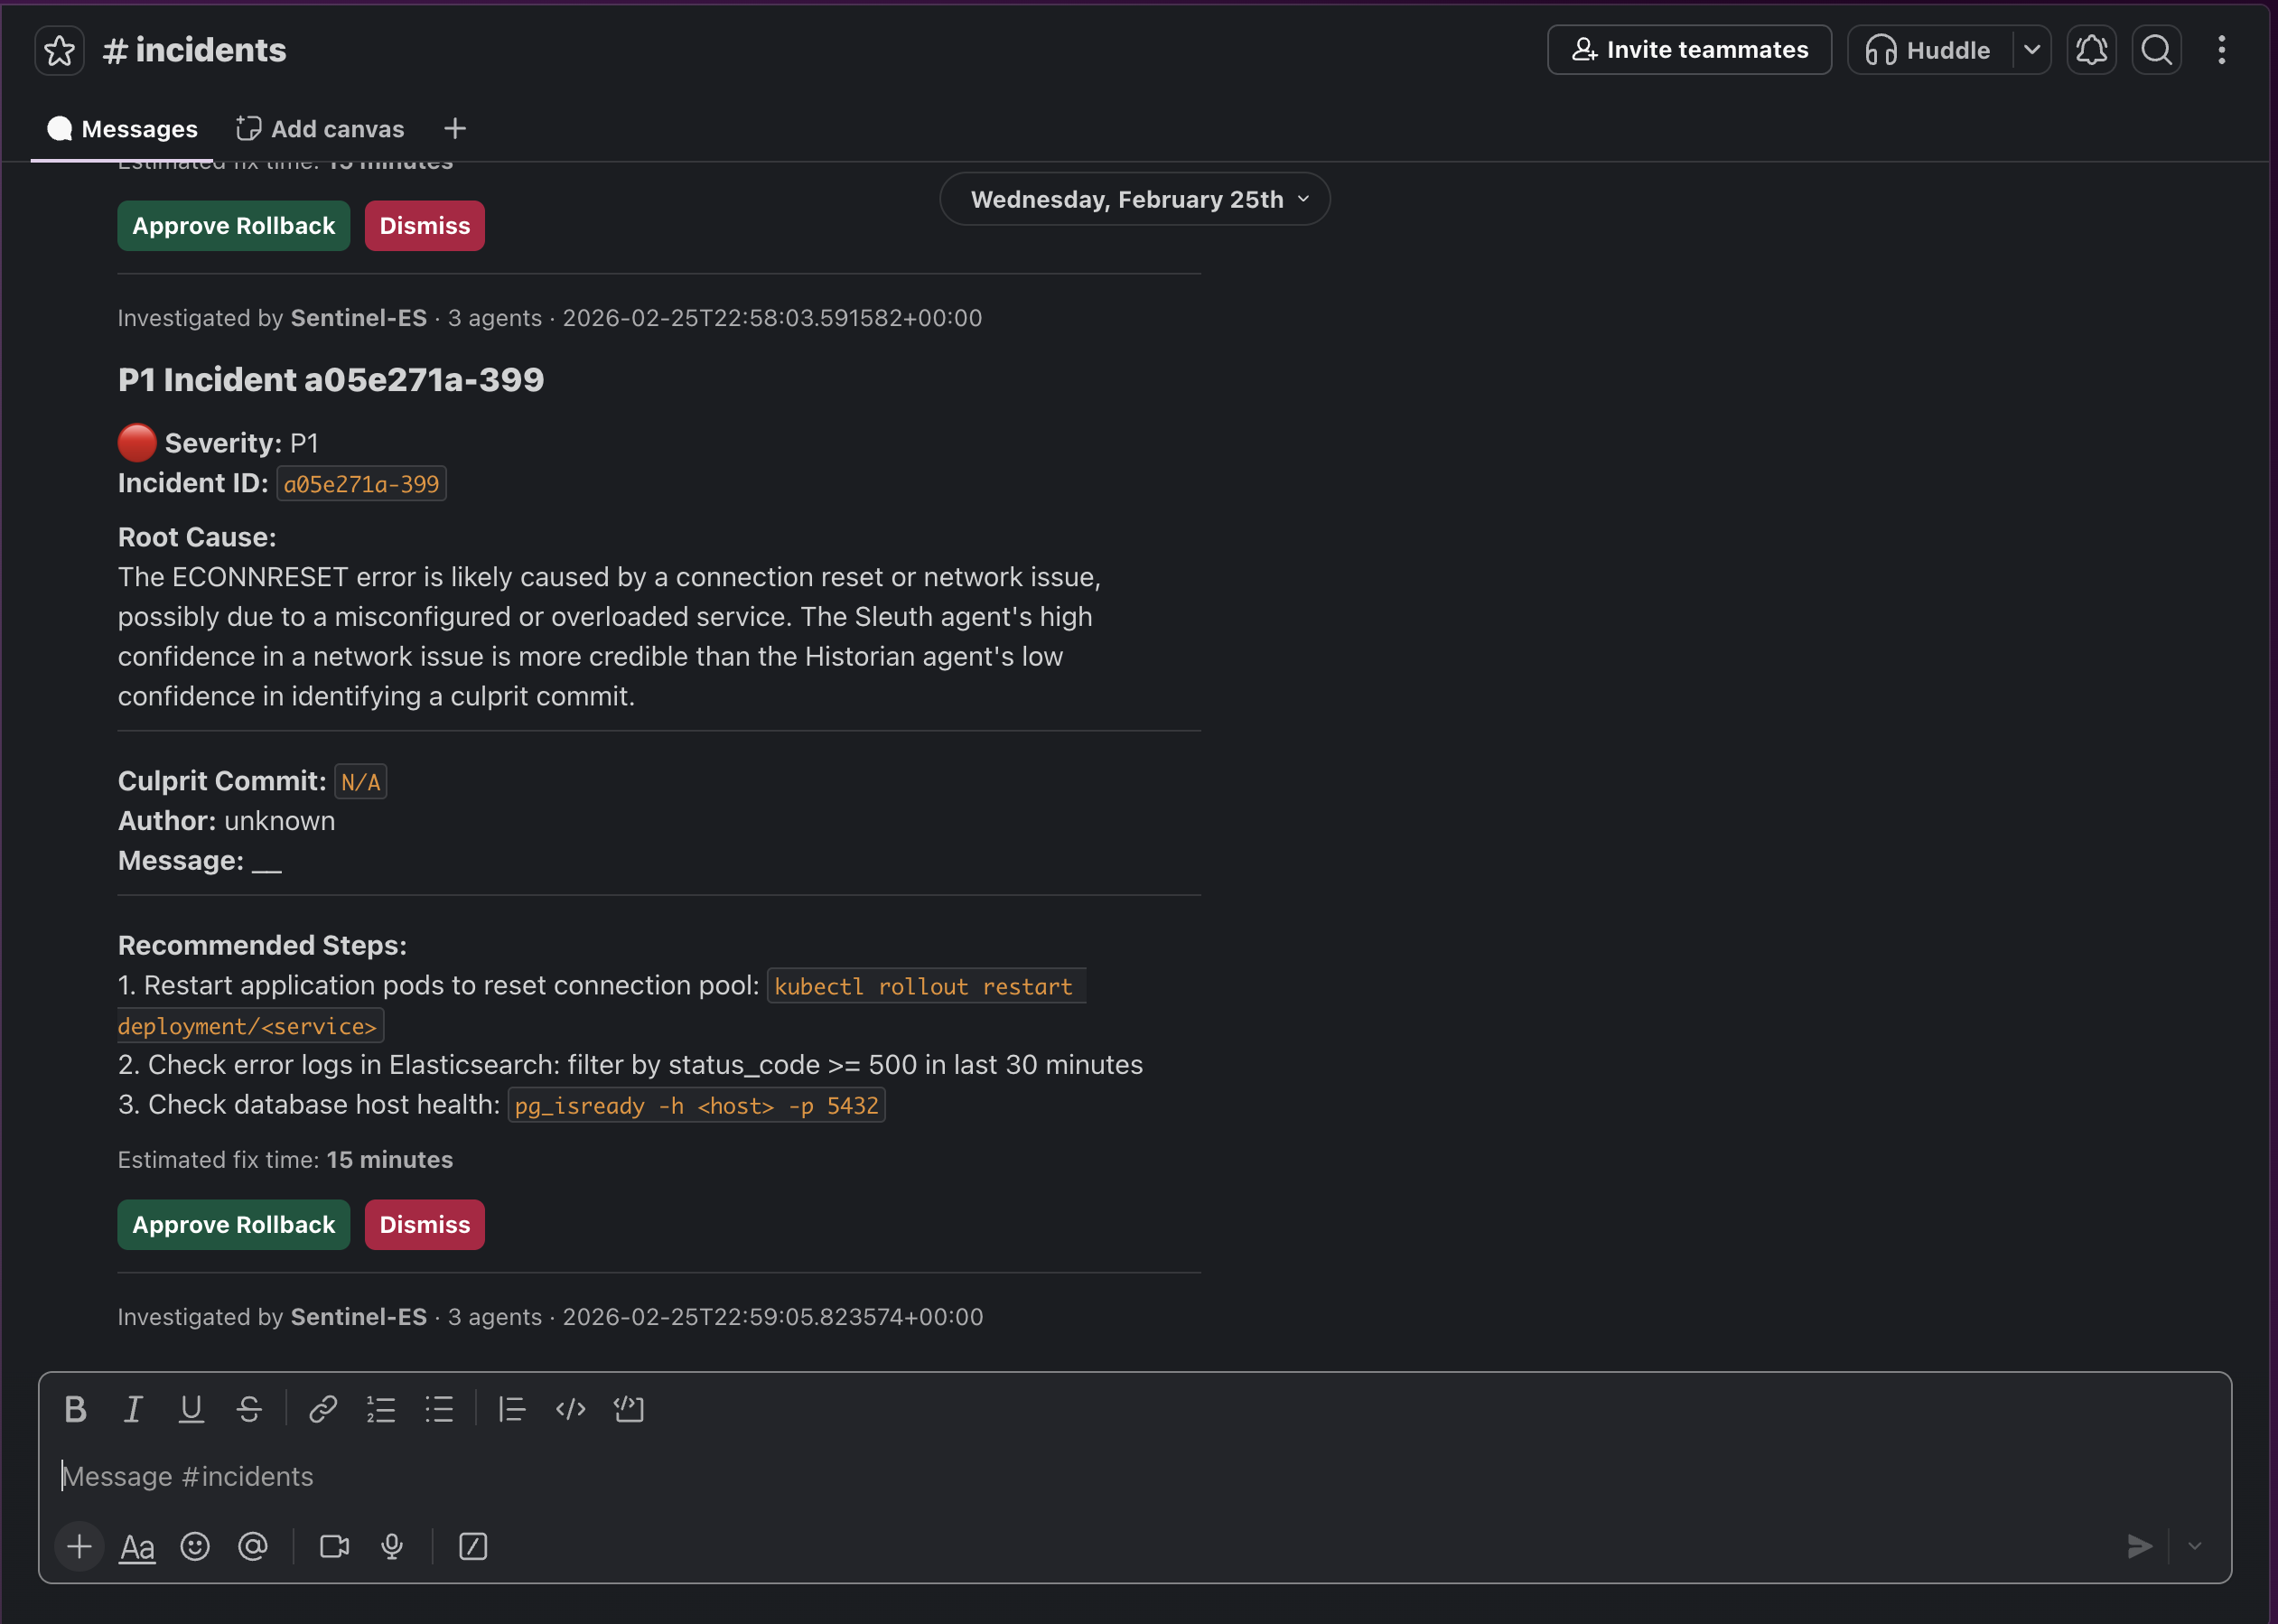The image size is (2278, 1624).
Task: Mention someone with the @ icon
Action: (x=253, y=1547)
